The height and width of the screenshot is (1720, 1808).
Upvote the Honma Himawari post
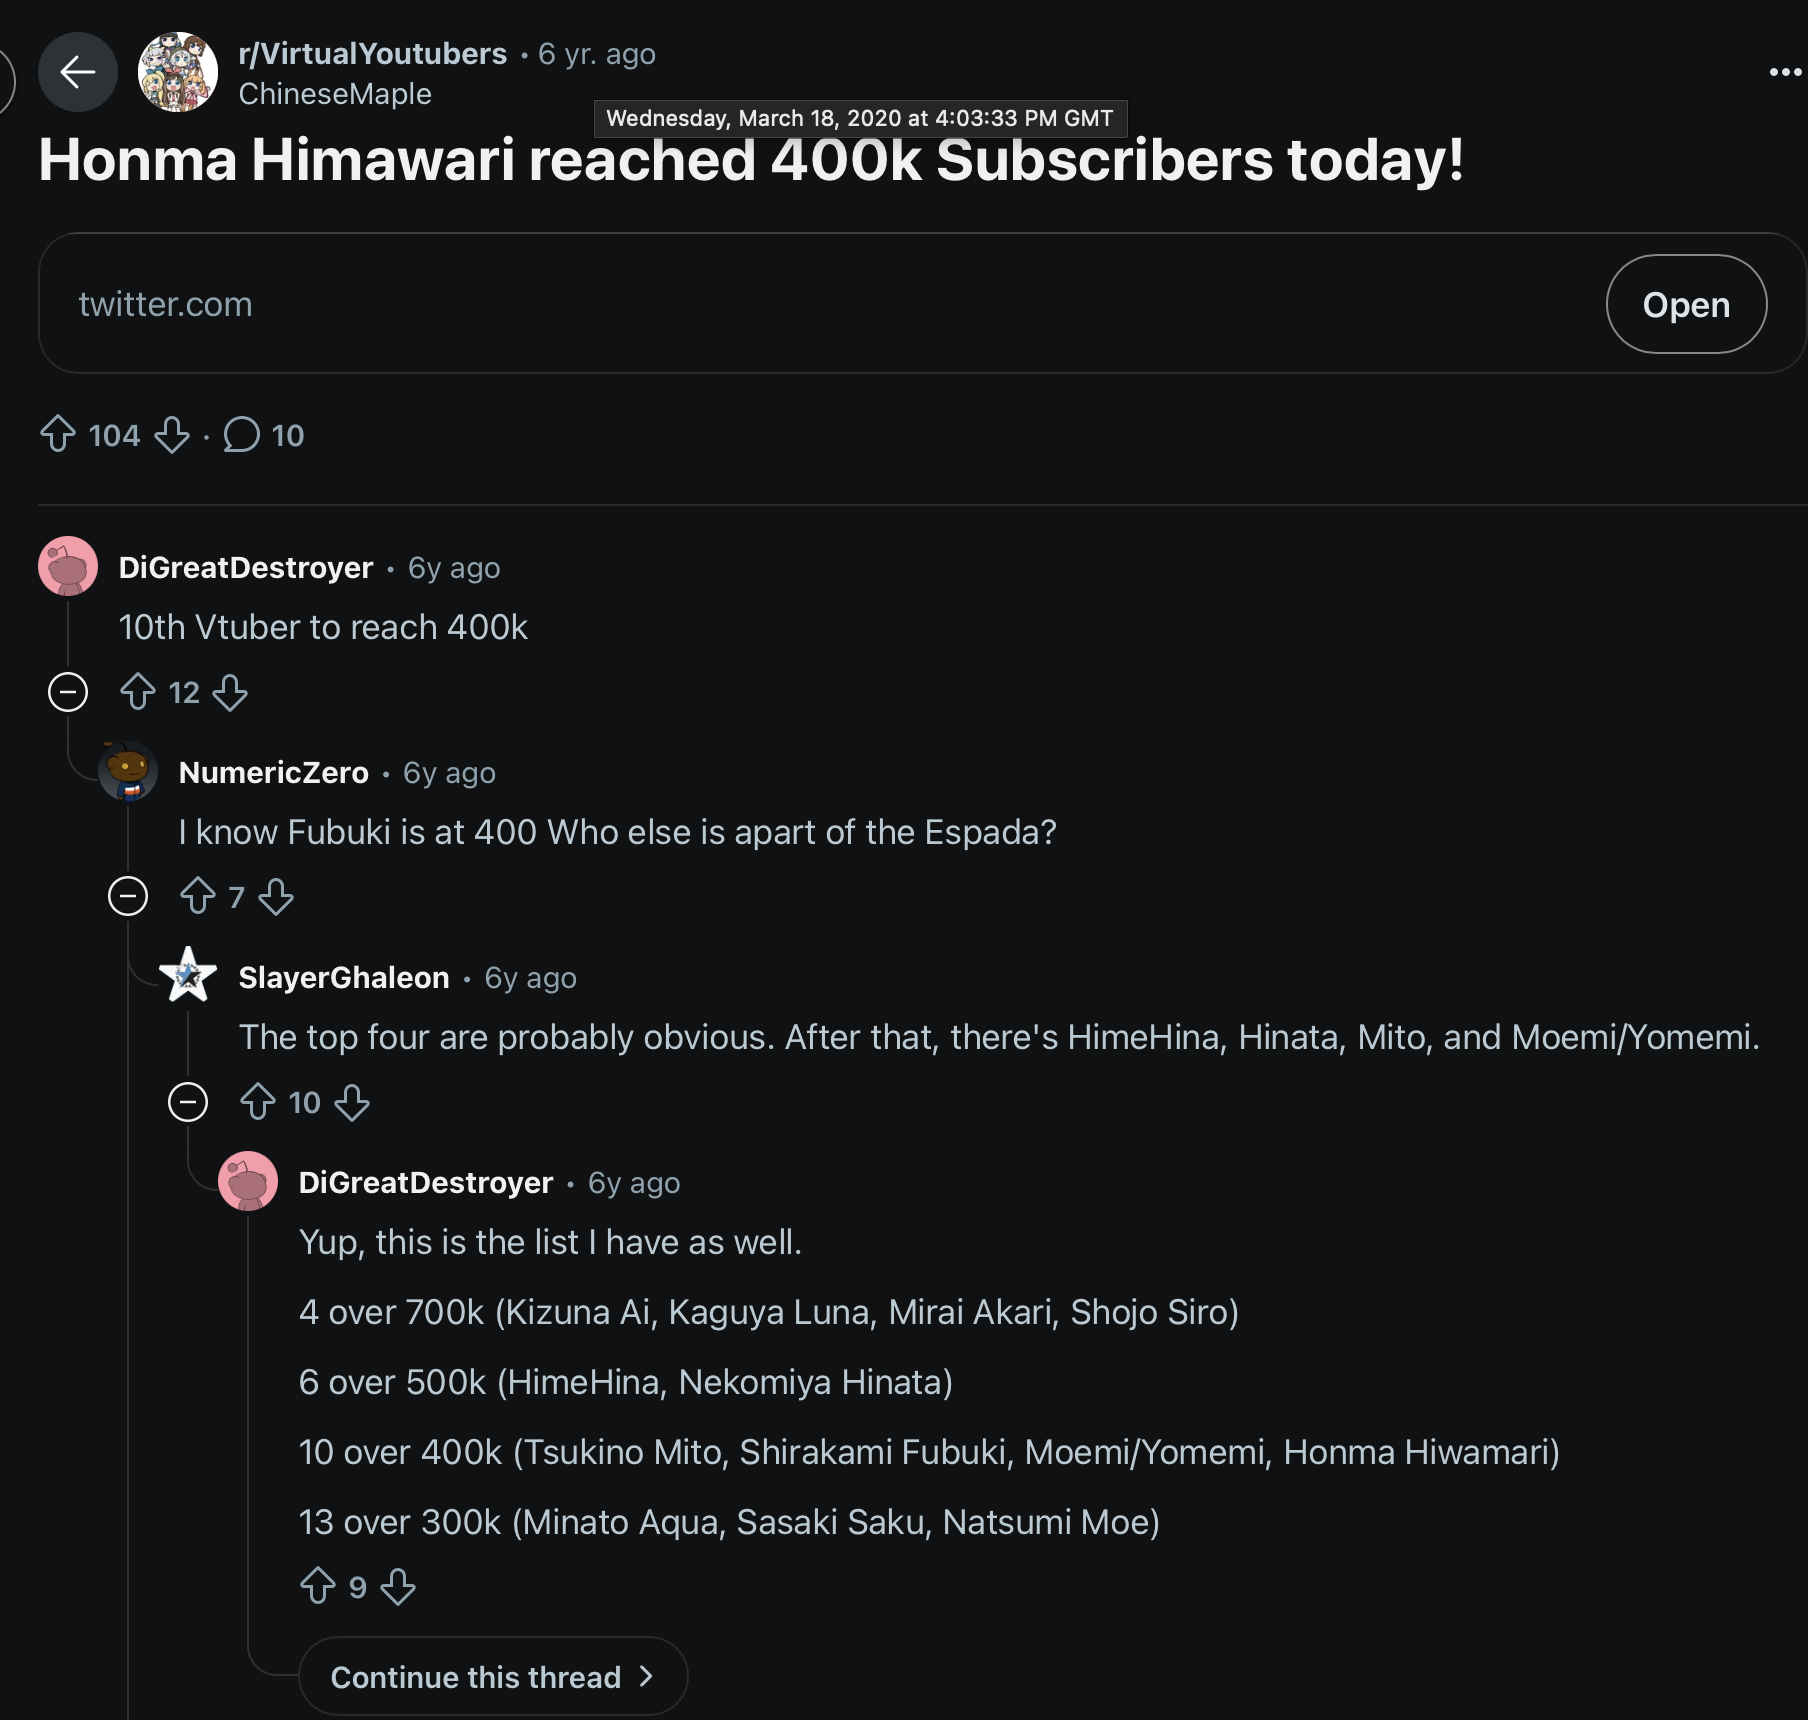pyautogui.click(x=58, y=434)
